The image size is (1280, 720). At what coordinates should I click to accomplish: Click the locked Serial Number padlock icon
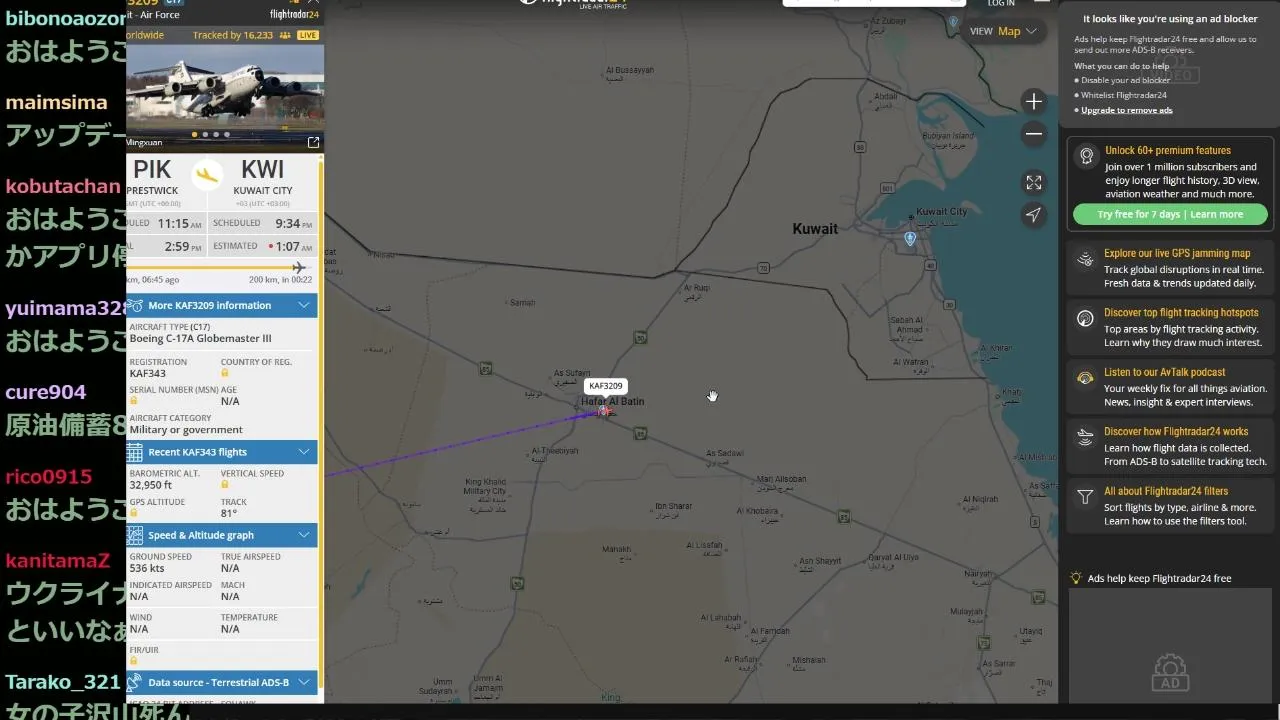(x=134, y=401)
